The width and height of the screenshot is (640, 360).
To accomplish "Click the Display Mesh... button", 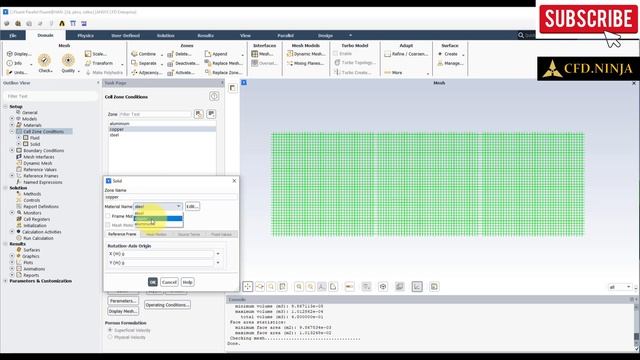I will pos(123,311).
